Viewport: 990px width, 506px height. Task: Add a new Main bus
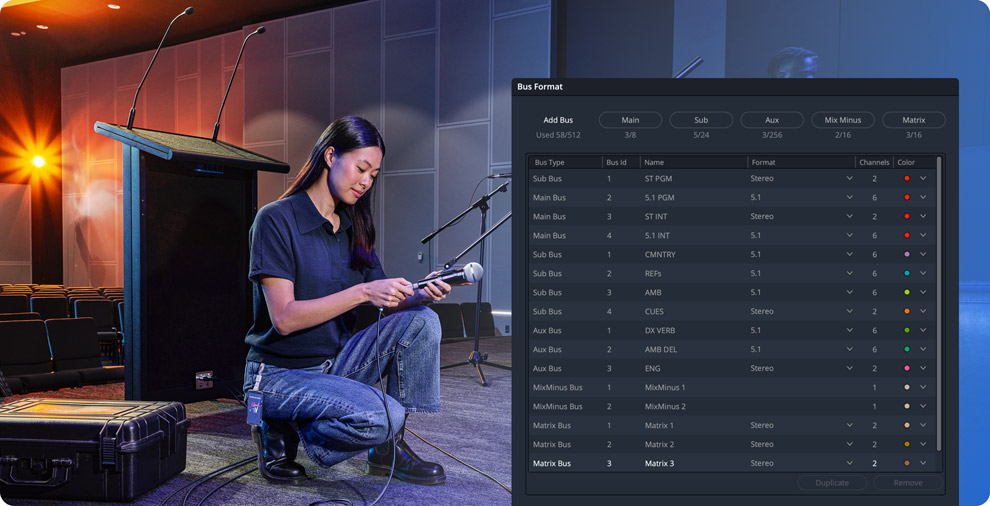[x=630, y=120]
